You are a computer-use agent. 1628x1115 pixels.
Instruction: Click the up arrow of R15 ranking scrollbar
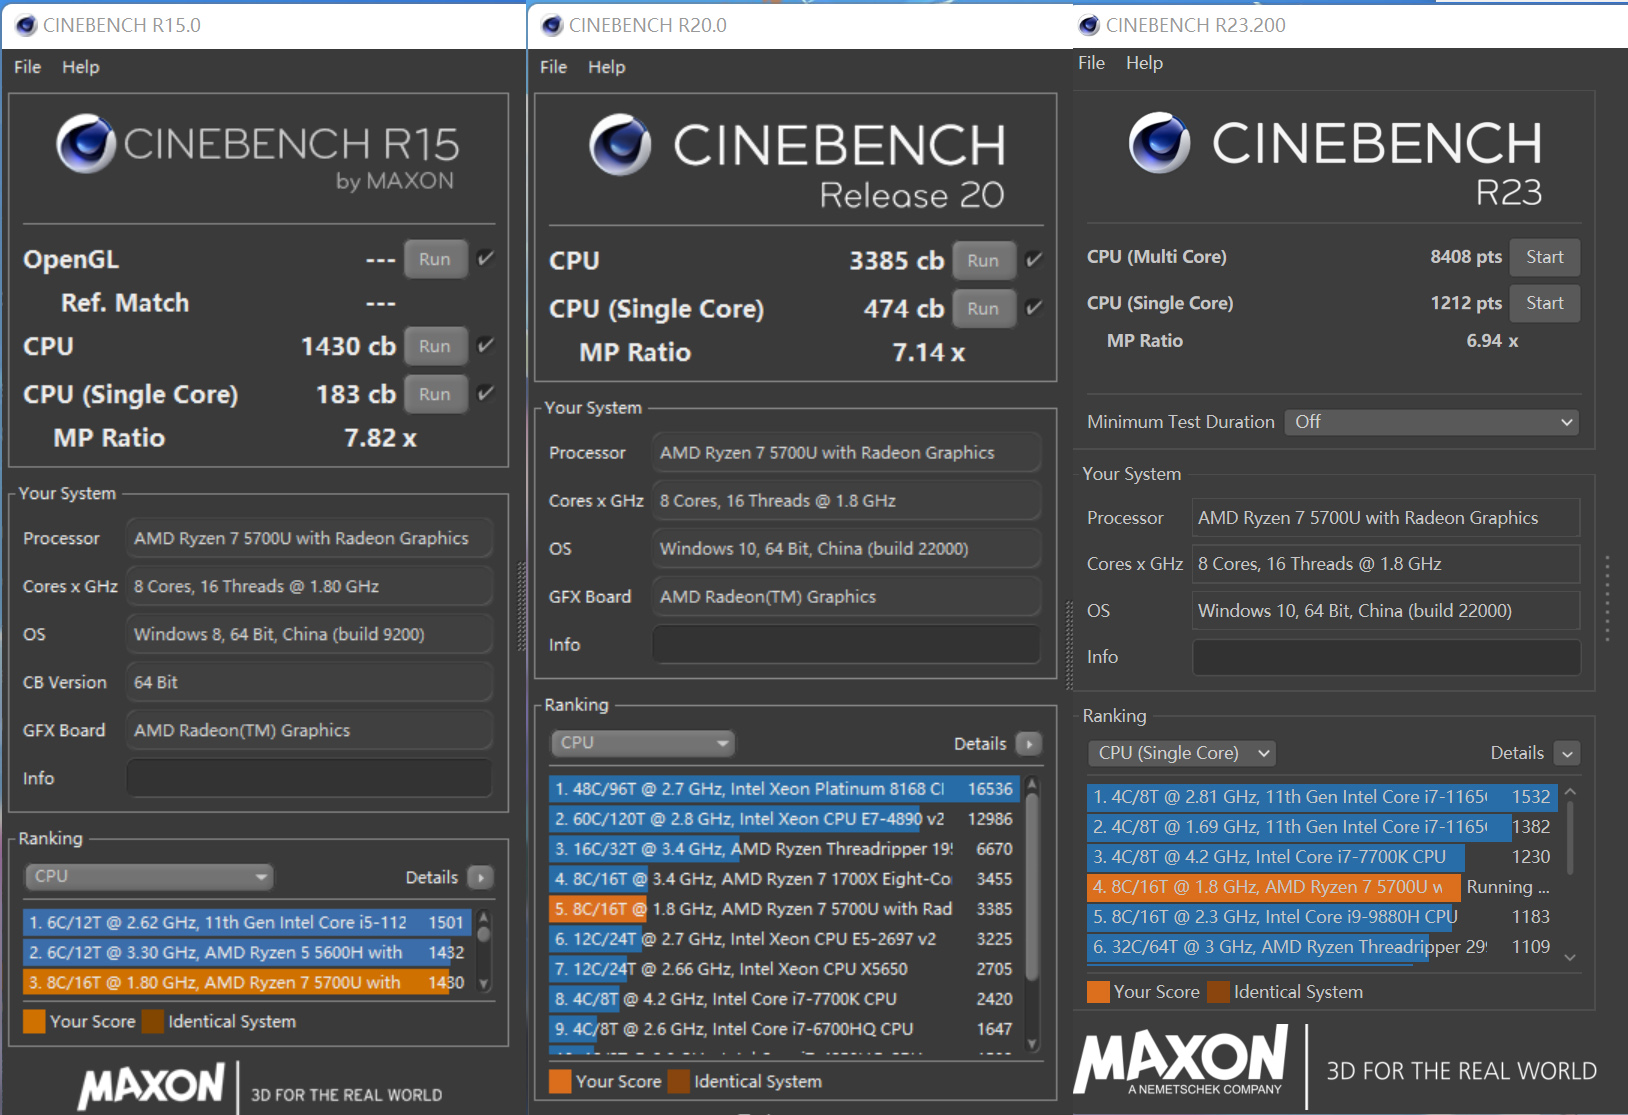(x=484, y=917)
